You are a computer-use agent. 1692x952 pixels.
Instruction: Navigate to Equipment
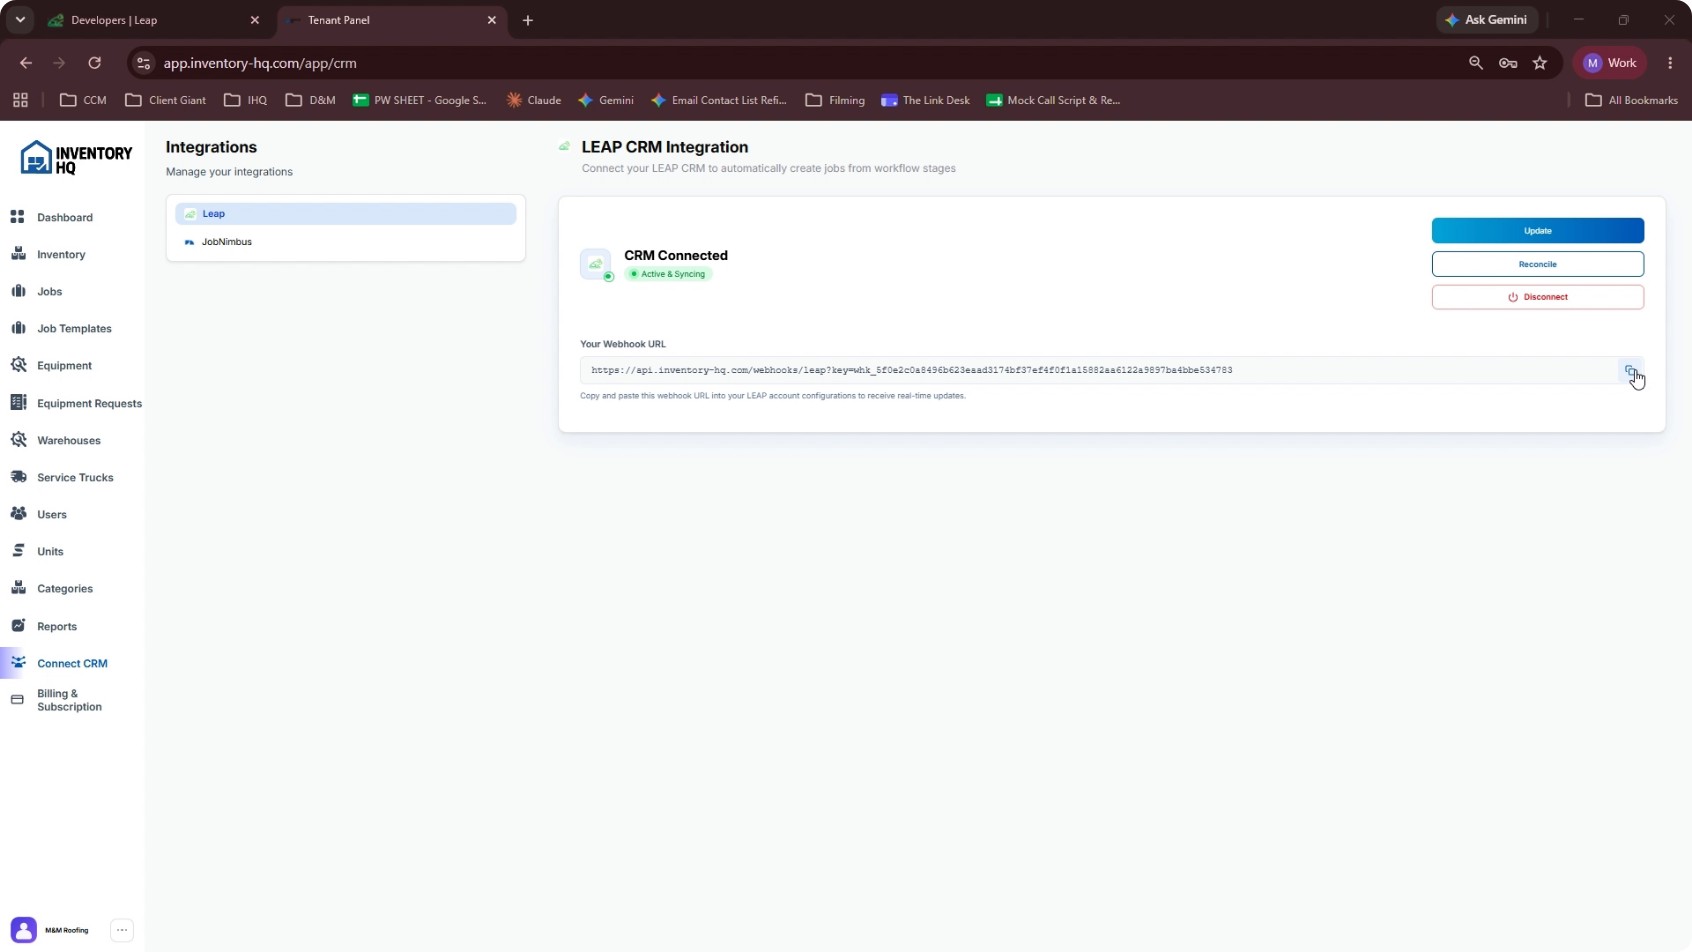click(x=64, y=365)
